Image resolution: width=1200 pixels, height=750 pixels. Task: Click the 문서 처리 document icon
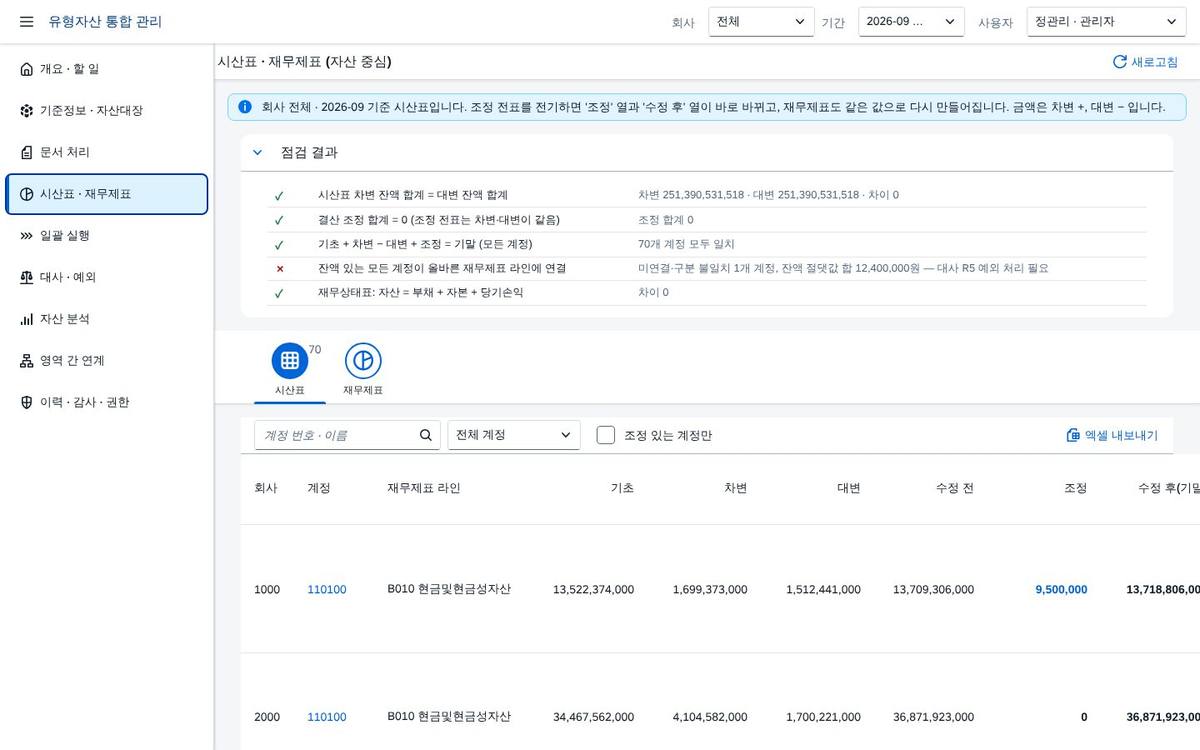tap(26, 152)
